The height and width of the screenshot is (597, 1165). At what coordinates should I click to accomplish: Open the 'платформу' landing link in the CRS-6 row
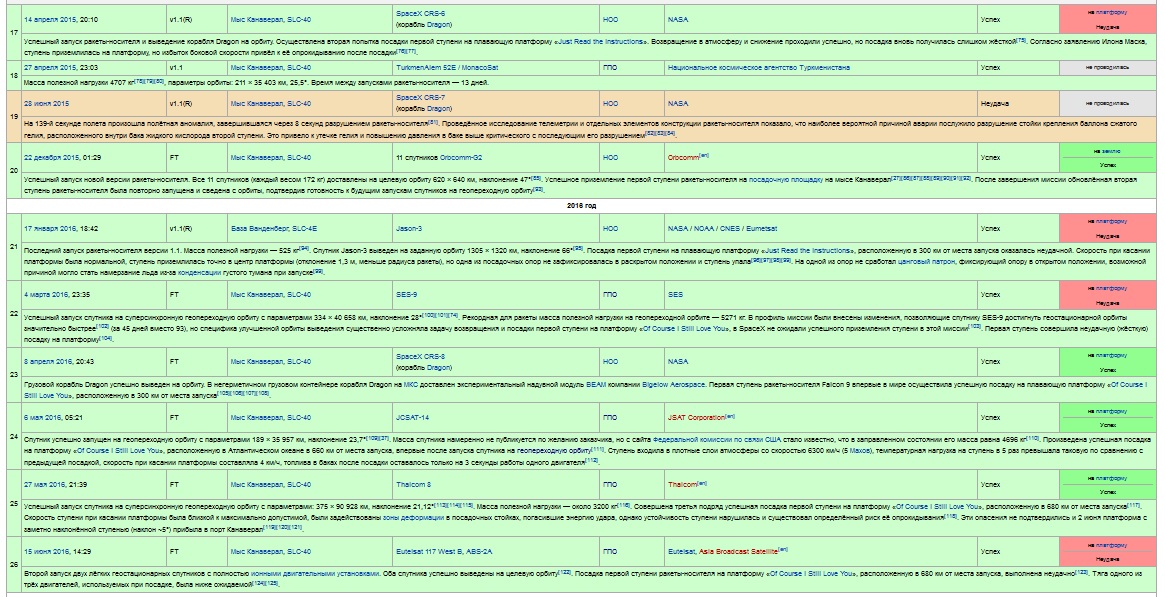[x=1112, y=13]
